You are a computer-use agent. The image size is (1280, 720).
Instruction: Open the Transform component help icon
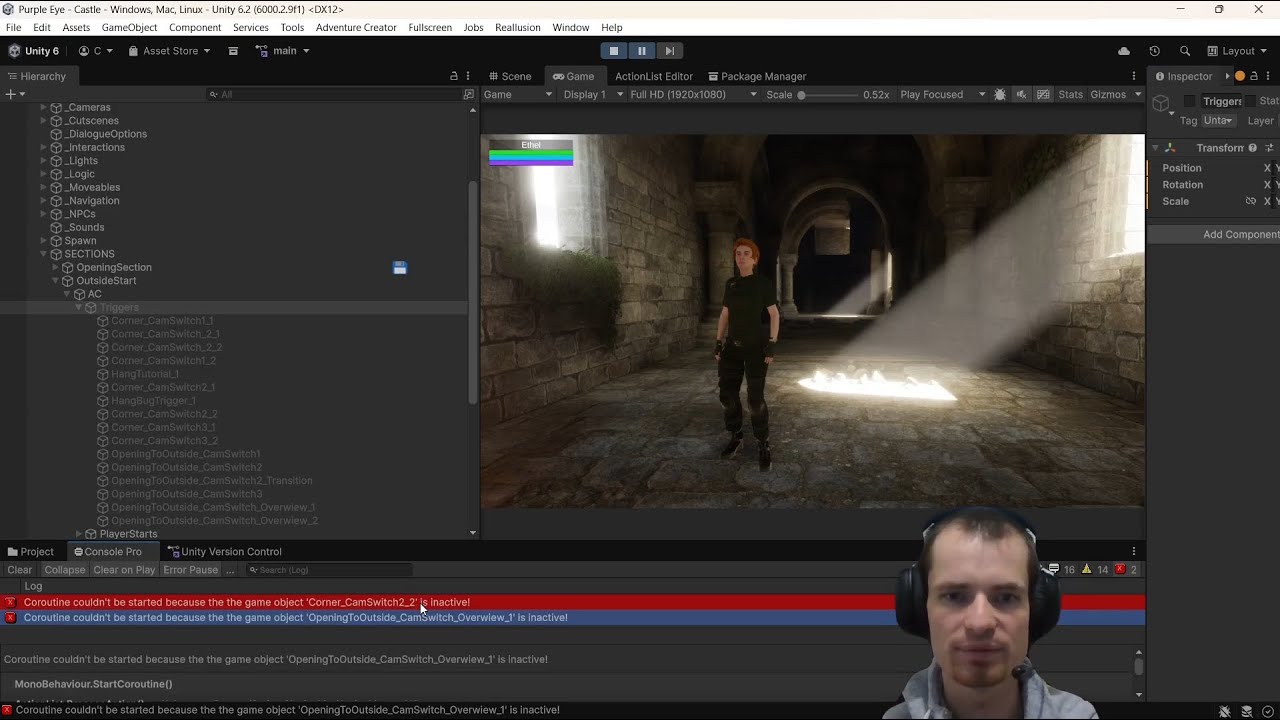tap(1252, 148)
